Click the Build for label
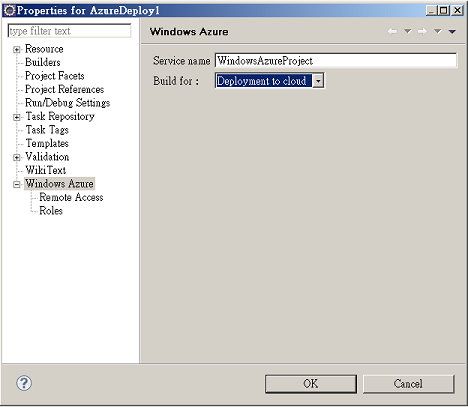This screenshot has width=468, height=407. click(x=176, y=81)
